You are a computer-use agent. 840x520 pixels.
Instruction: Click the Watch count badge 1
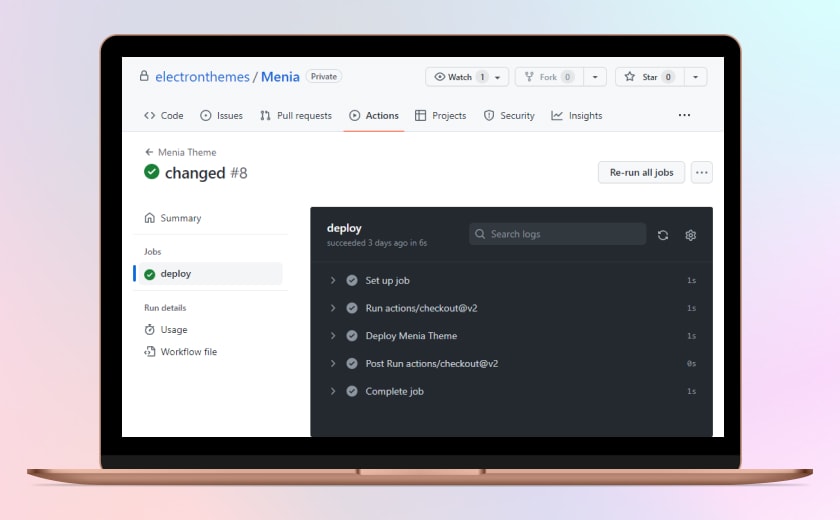482,77
